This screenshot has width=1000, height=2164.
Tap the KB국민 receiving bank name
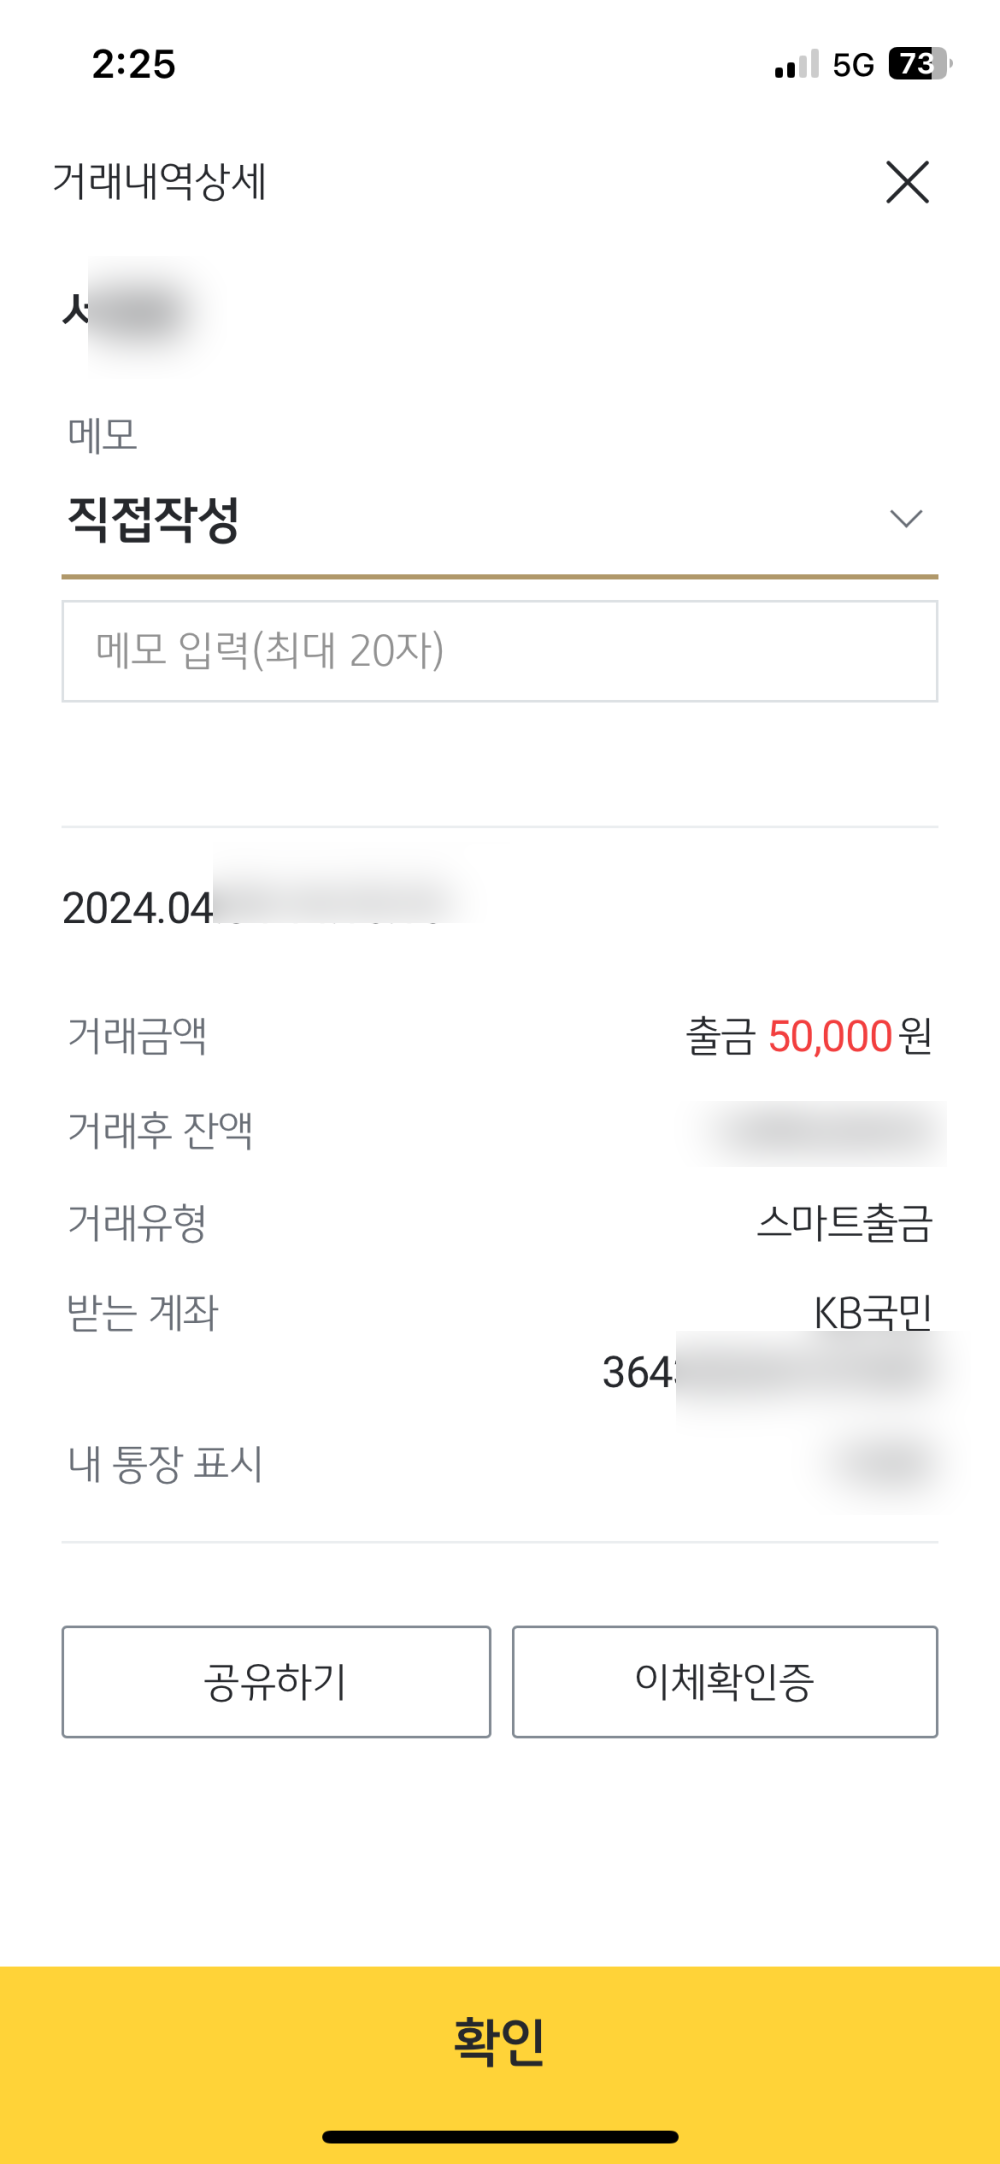point(872,1313)
